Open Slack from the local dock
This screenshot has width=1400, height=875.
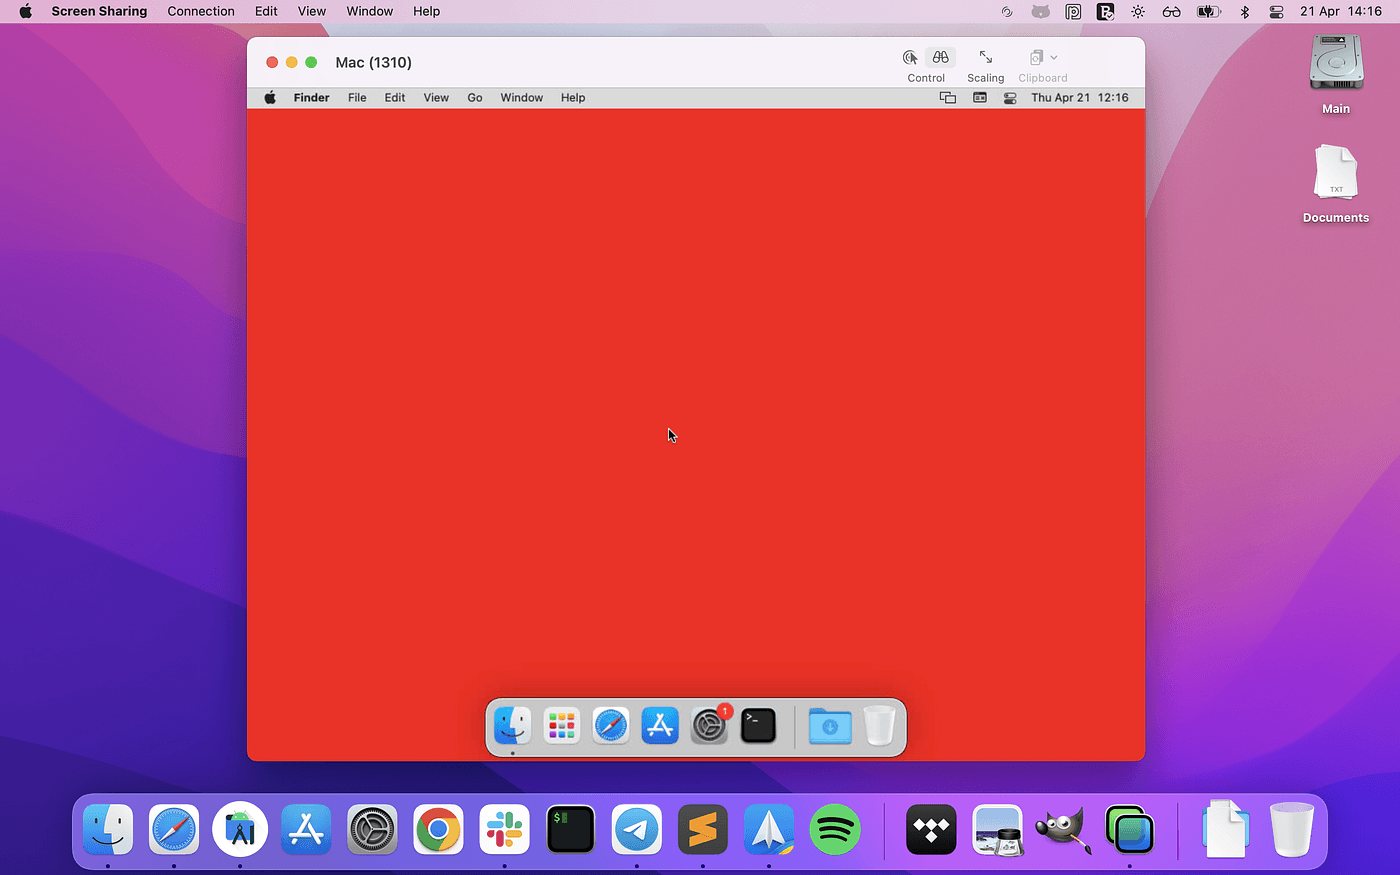[504, 829]
